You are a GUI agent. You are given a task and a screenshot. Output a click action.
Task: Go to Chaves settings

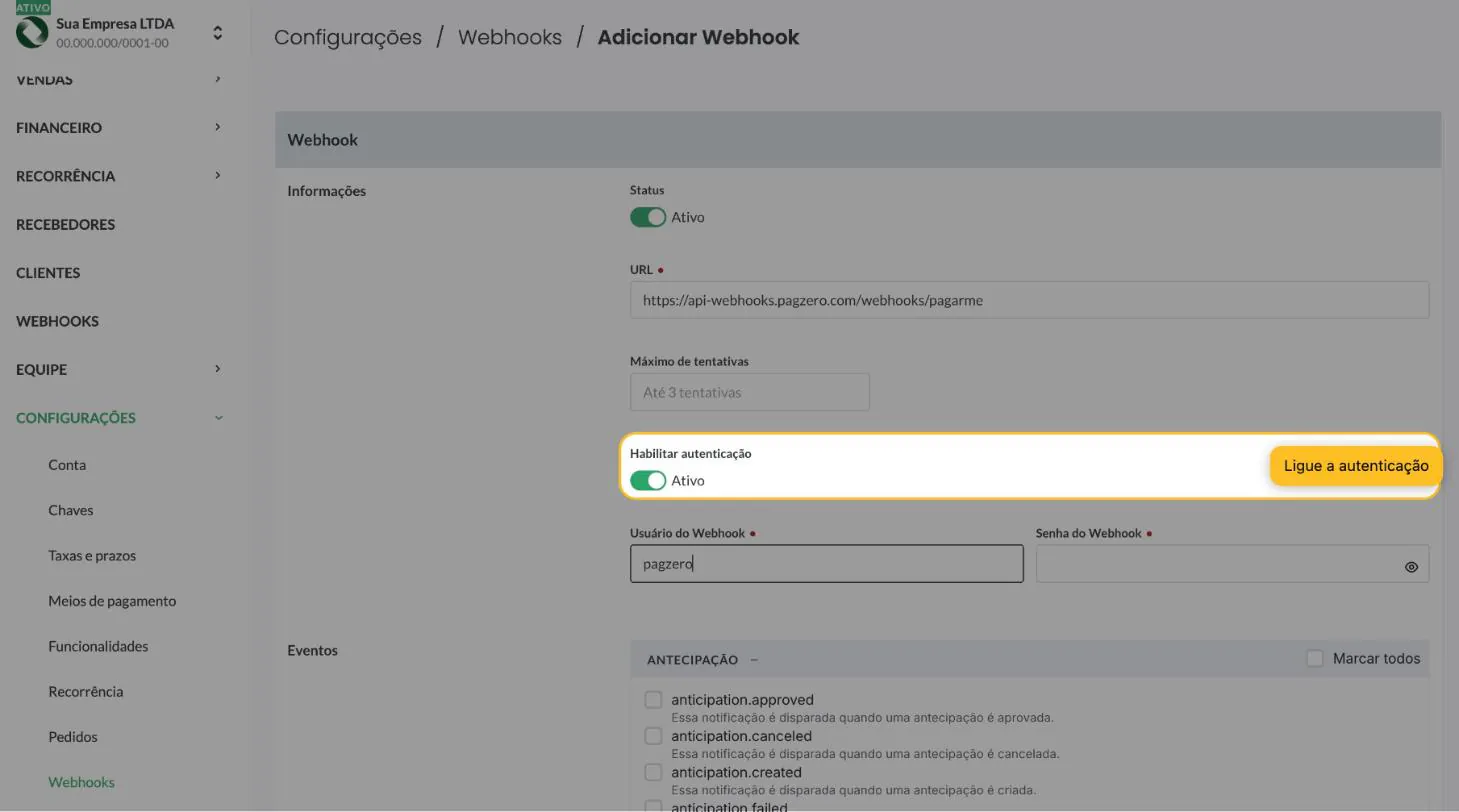coord(70,510)
